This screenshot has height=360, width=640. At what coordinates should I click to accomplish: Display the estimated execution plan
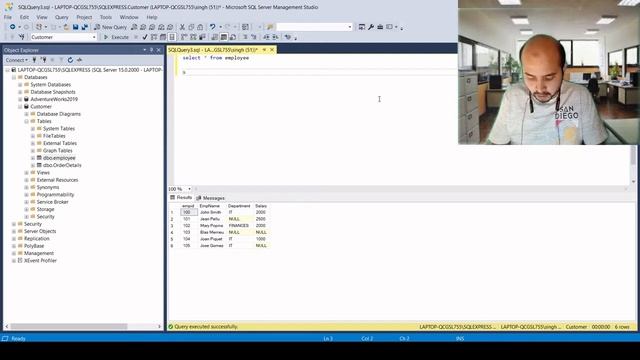click(x=154, y=37)
